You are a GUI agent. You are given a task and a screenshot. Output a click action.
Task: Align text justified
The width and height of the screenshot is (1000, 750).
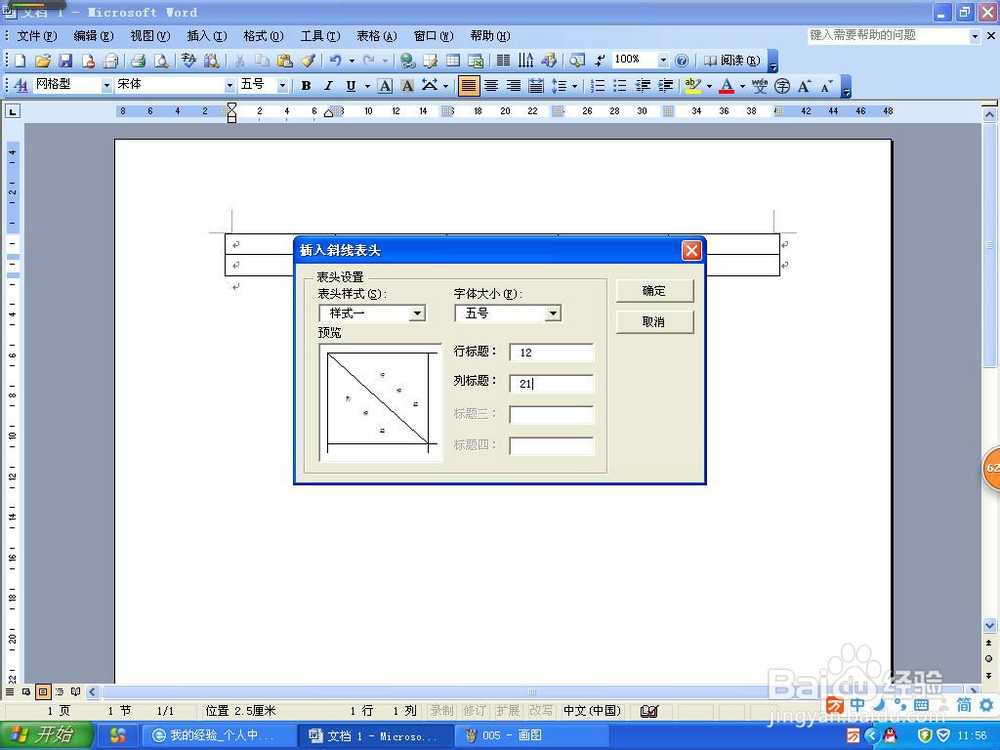[x=468, y=85]
